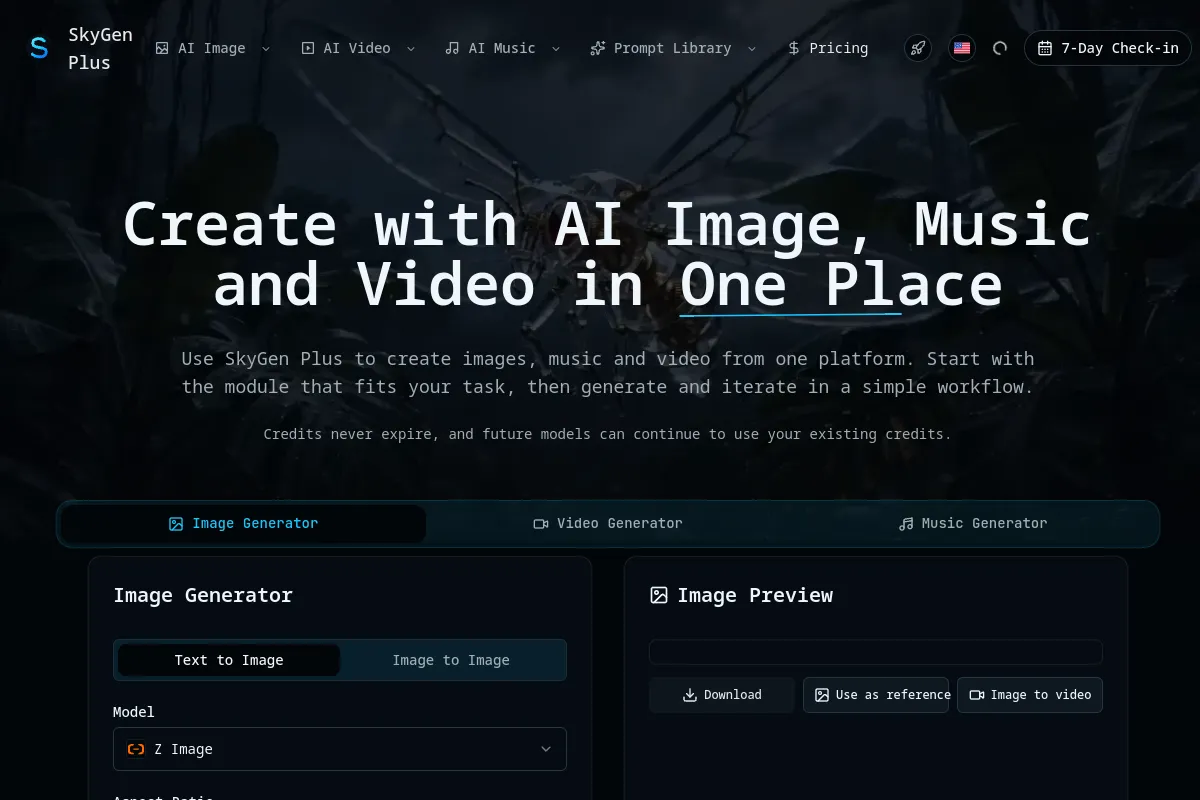Open the AI Music menu
This screenshot has width=1200, height=800.
(503, 48)
